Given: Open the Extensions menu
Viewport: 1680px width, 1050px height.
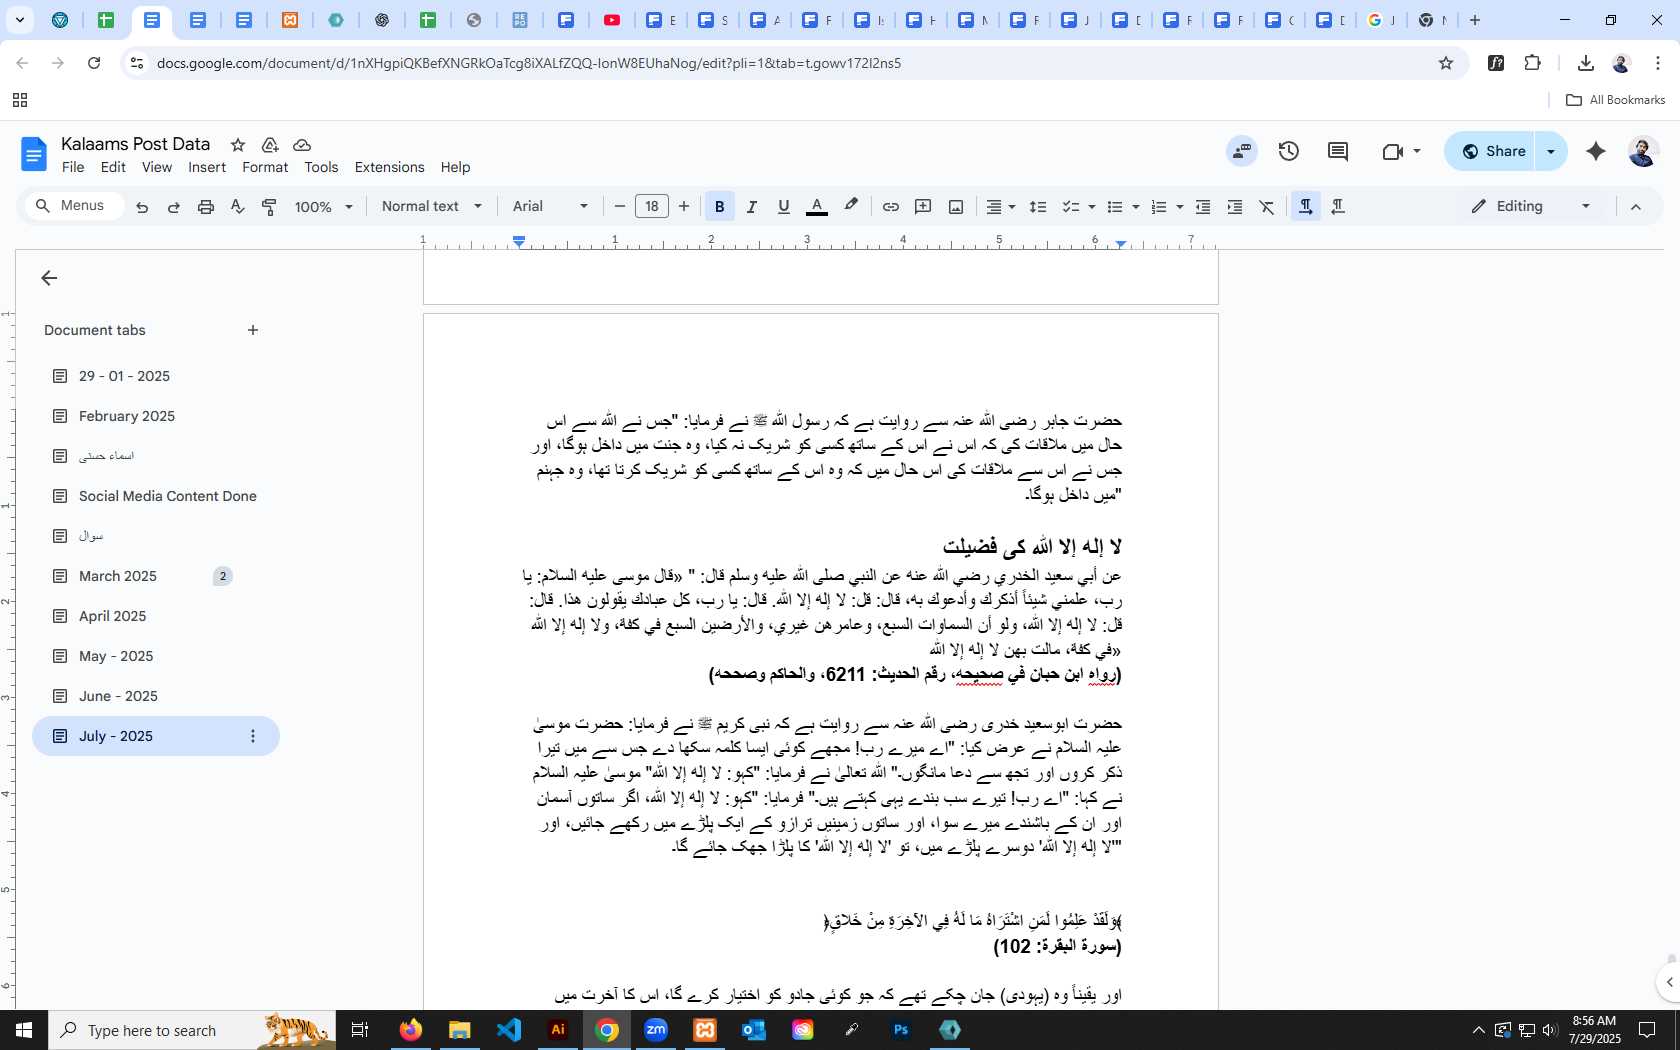Looking at the screenshot, I should 389,168.
